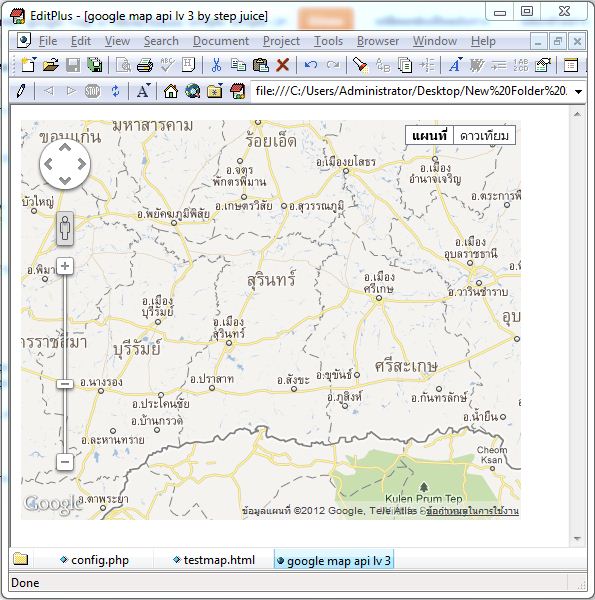Expand the address bar dropdown arrow
Viewport: 595px width, 600px height.
(x=579, y=92)
